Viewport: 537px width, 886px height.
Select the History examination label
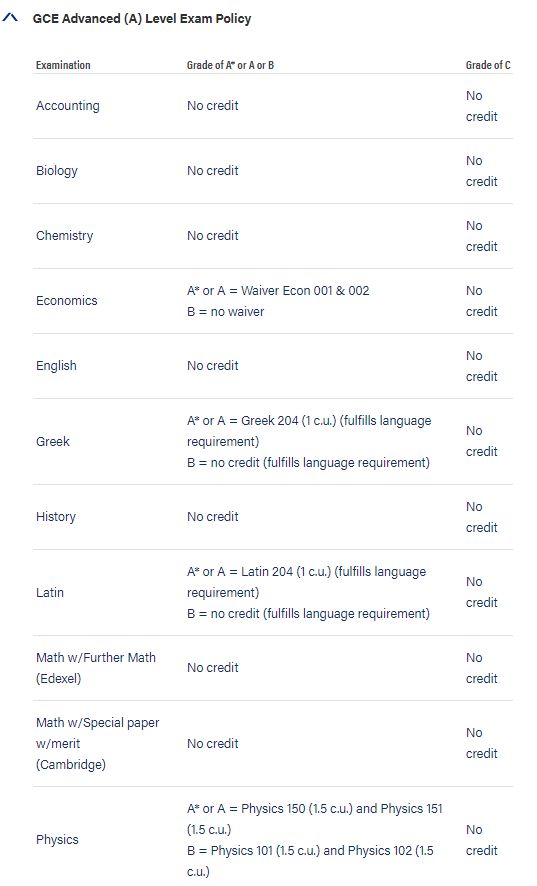[55, 516]
